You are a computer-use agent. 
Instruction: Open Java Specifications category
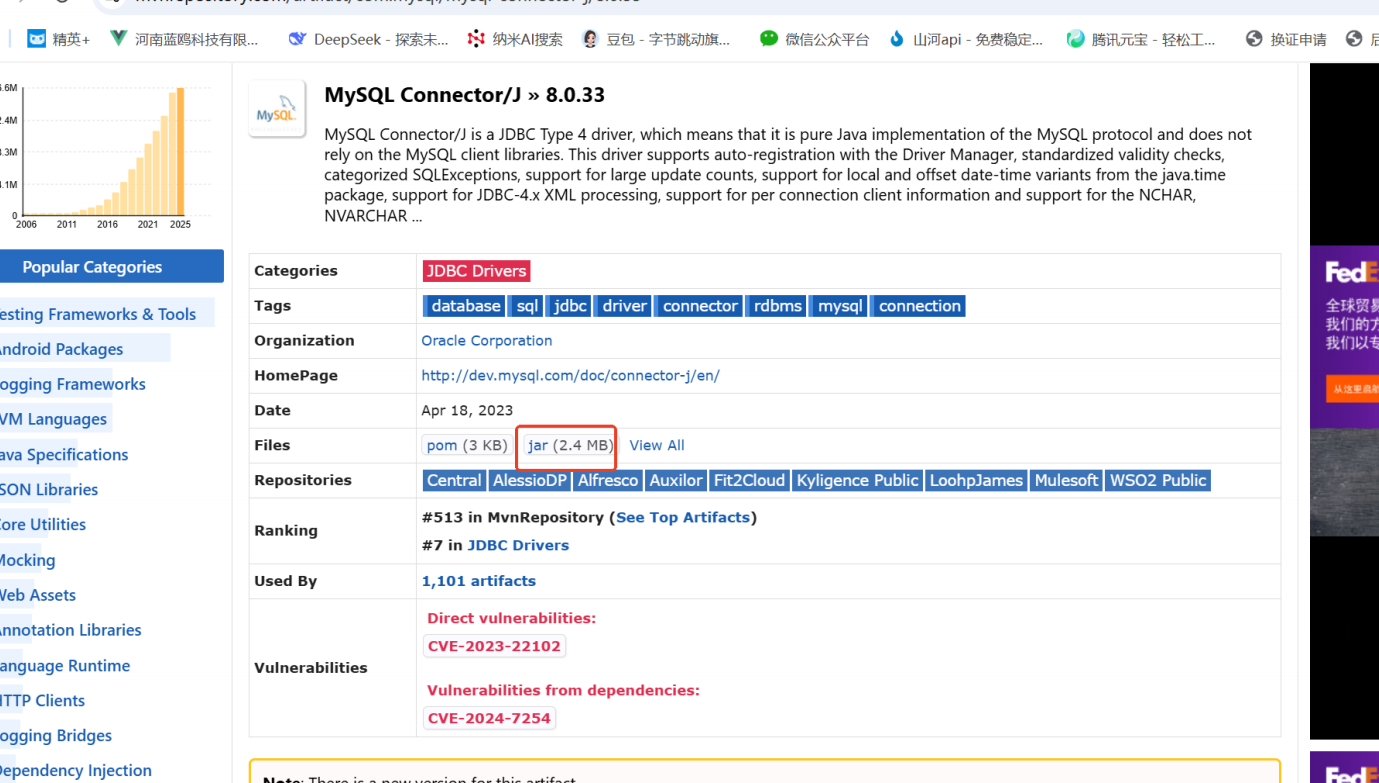click(64, 455)
